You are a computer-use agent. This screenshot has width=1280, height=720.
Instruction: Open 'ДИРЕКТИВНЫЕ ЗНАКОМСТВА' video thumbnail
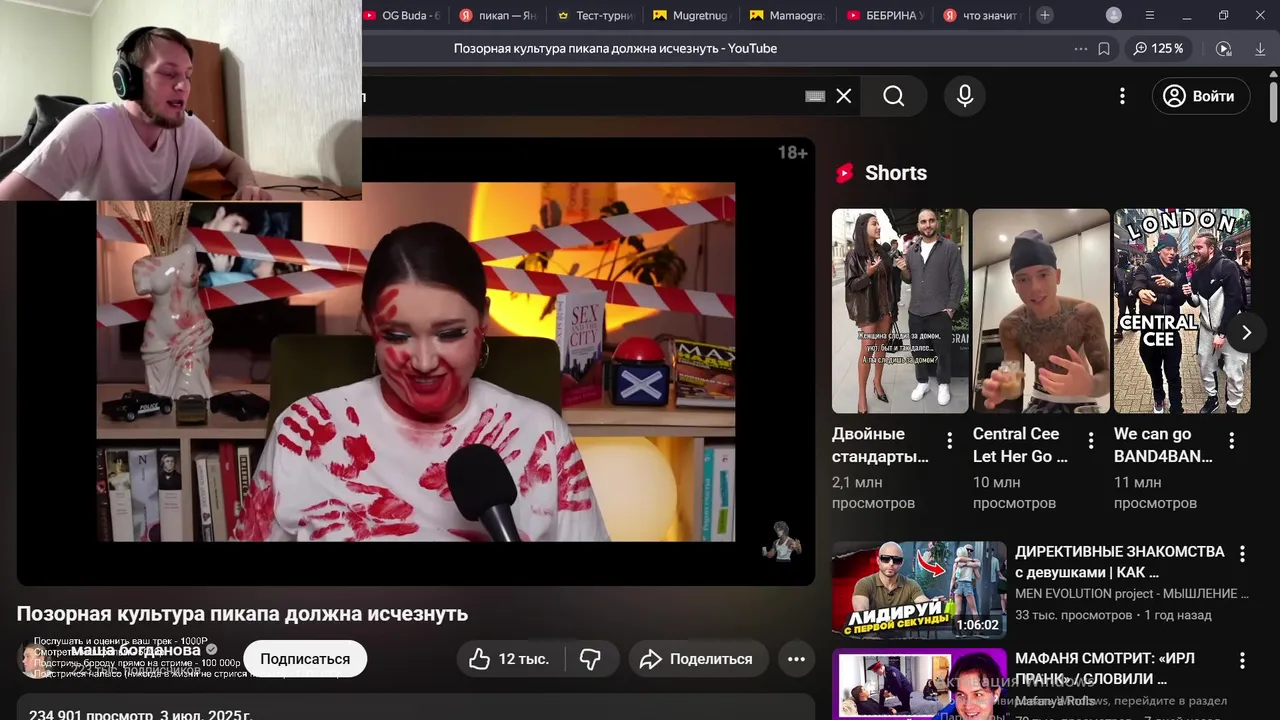pos(919,590)
